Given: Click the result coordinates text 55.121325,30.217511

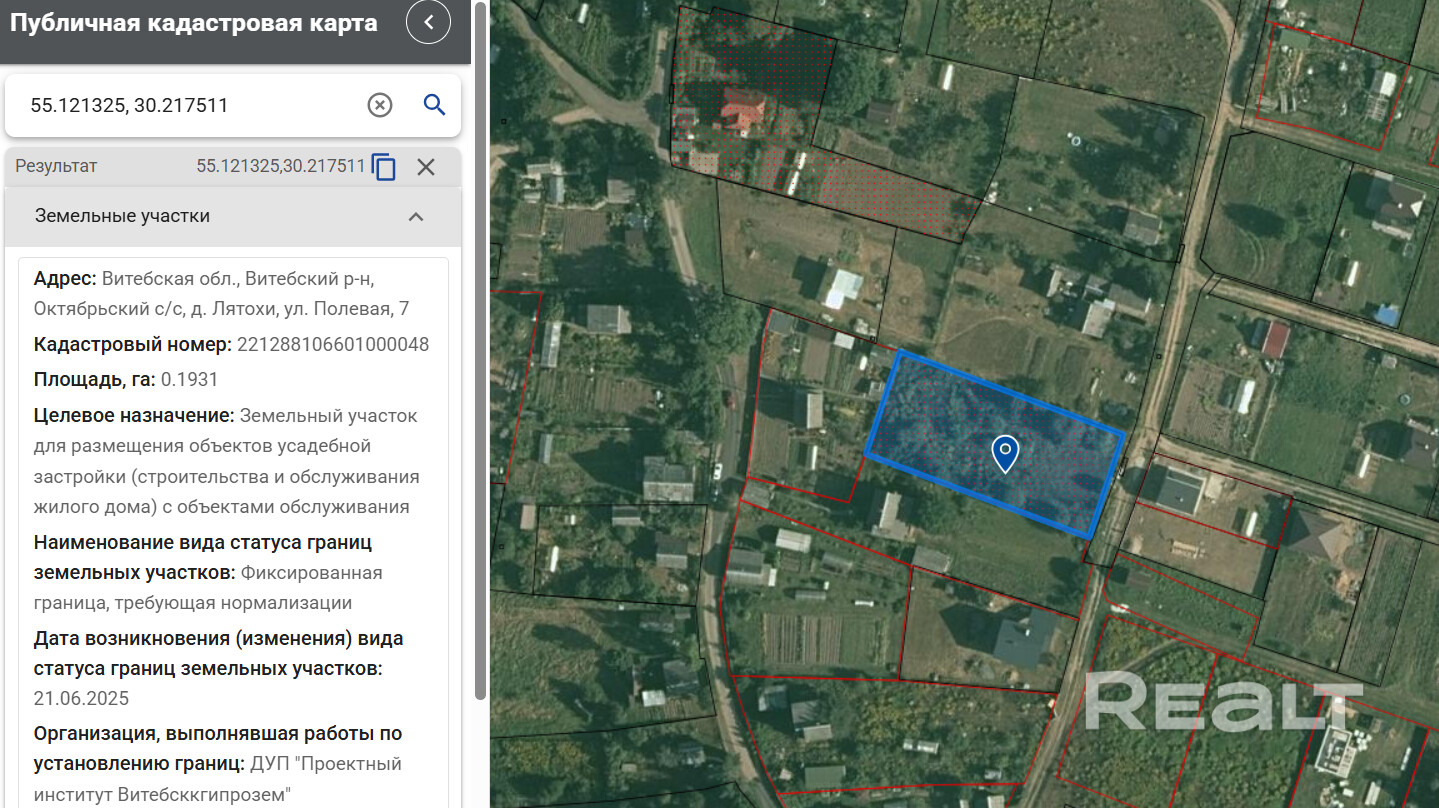Looking at the screenshot, I should coord(280,167).
